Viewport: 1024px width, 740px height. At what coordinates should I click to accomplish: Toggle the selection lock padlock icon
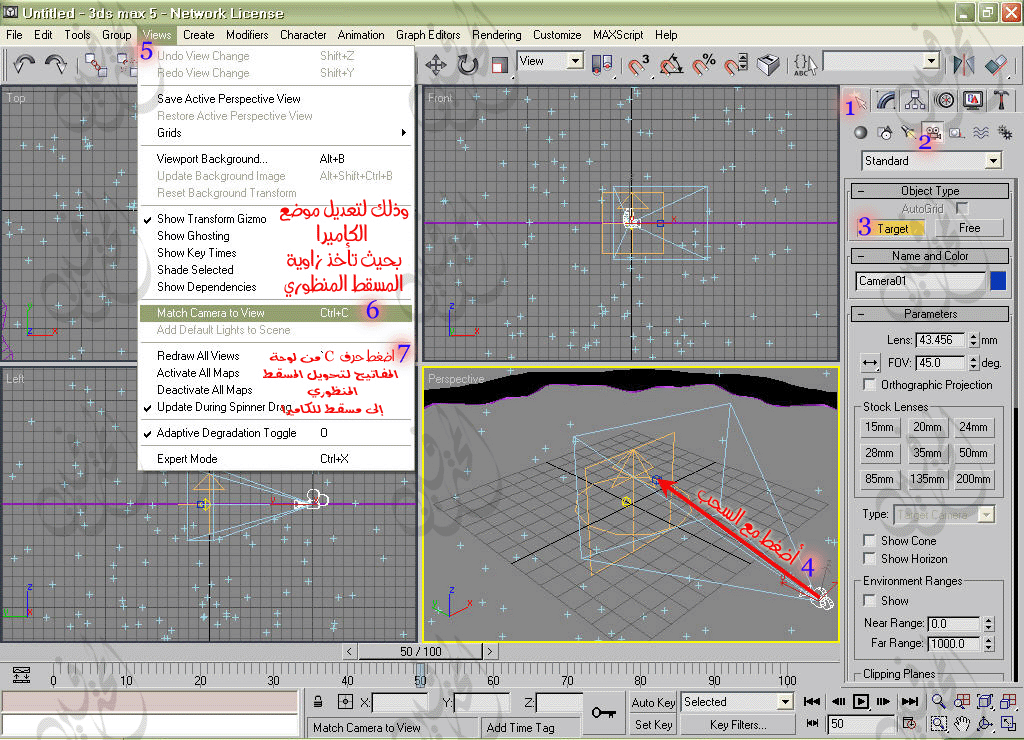[318, 701]
